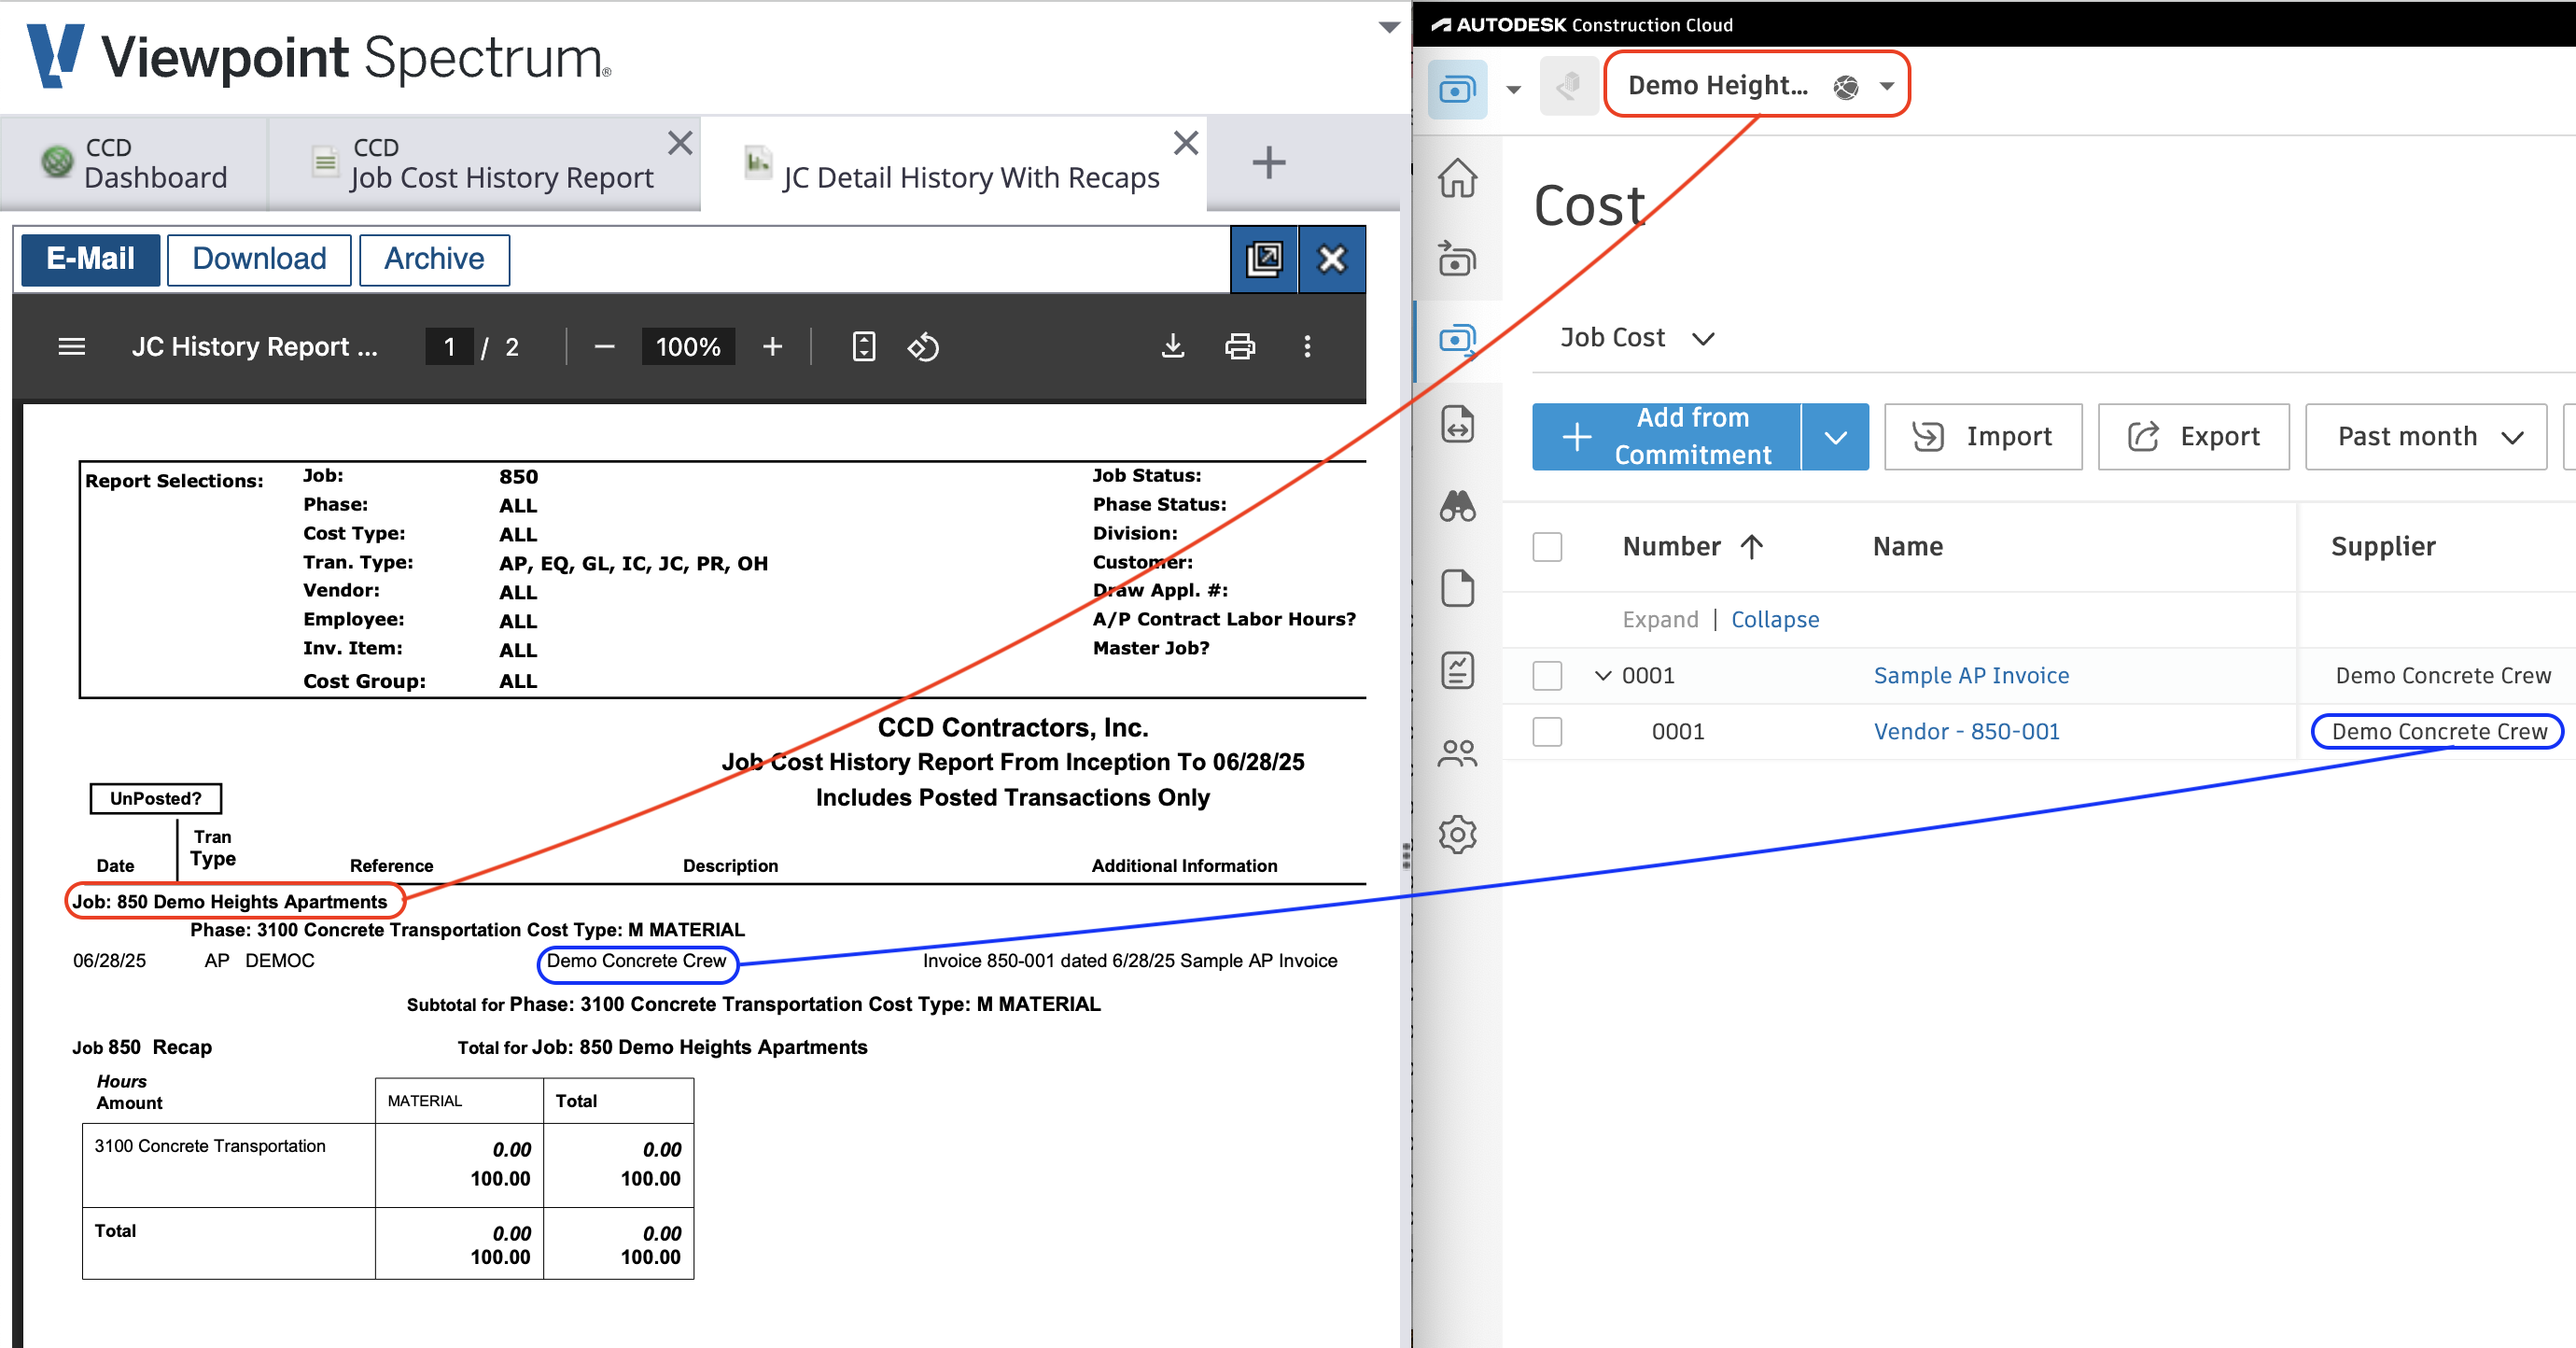
Task: Switch to Job Cost History Report tab
Action: [484, 163]
